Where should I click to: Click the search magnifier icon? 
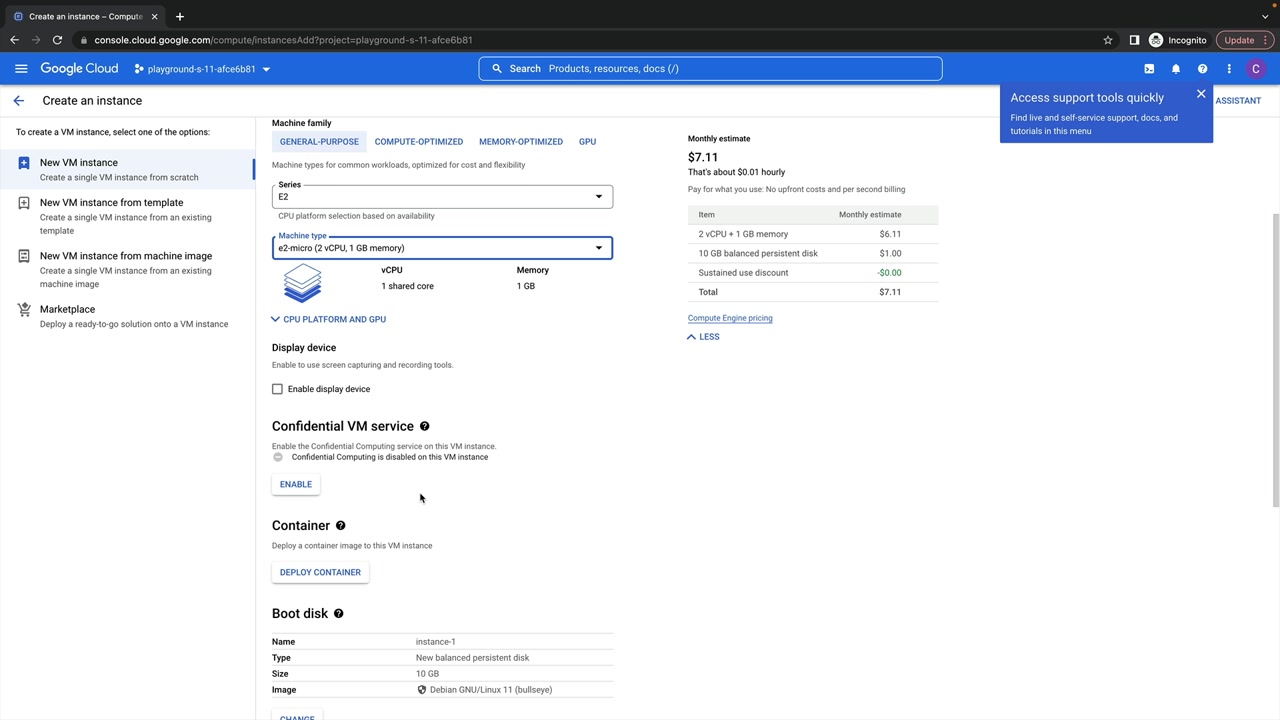point(497,69)
